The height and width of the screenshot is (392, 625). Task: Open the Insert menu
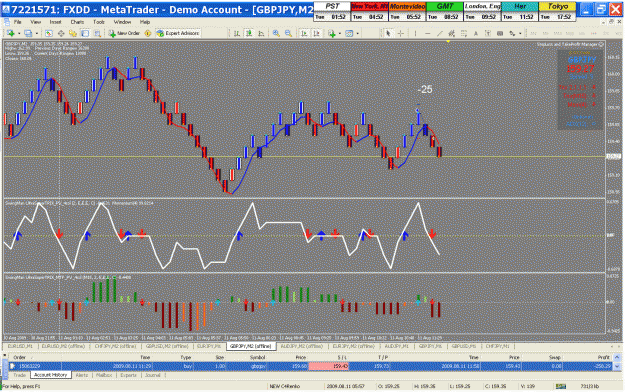55,22
